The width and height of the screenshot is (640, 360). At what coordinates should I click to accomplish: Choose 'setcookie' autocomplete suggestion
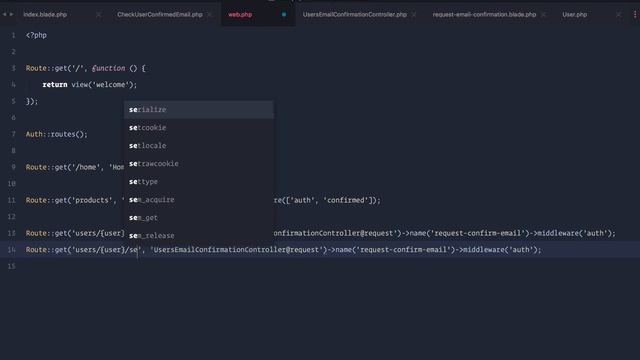198,128
